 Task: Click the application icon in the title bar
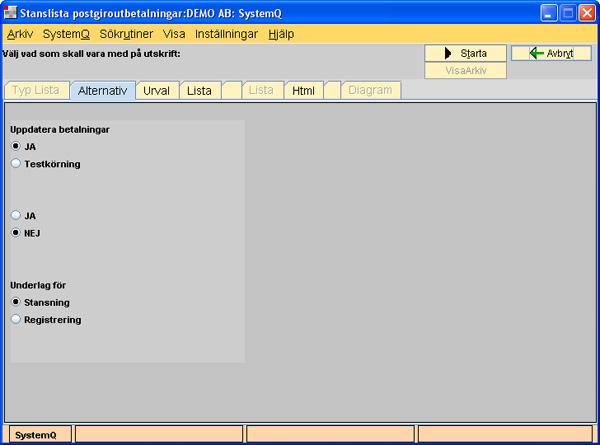12,13
